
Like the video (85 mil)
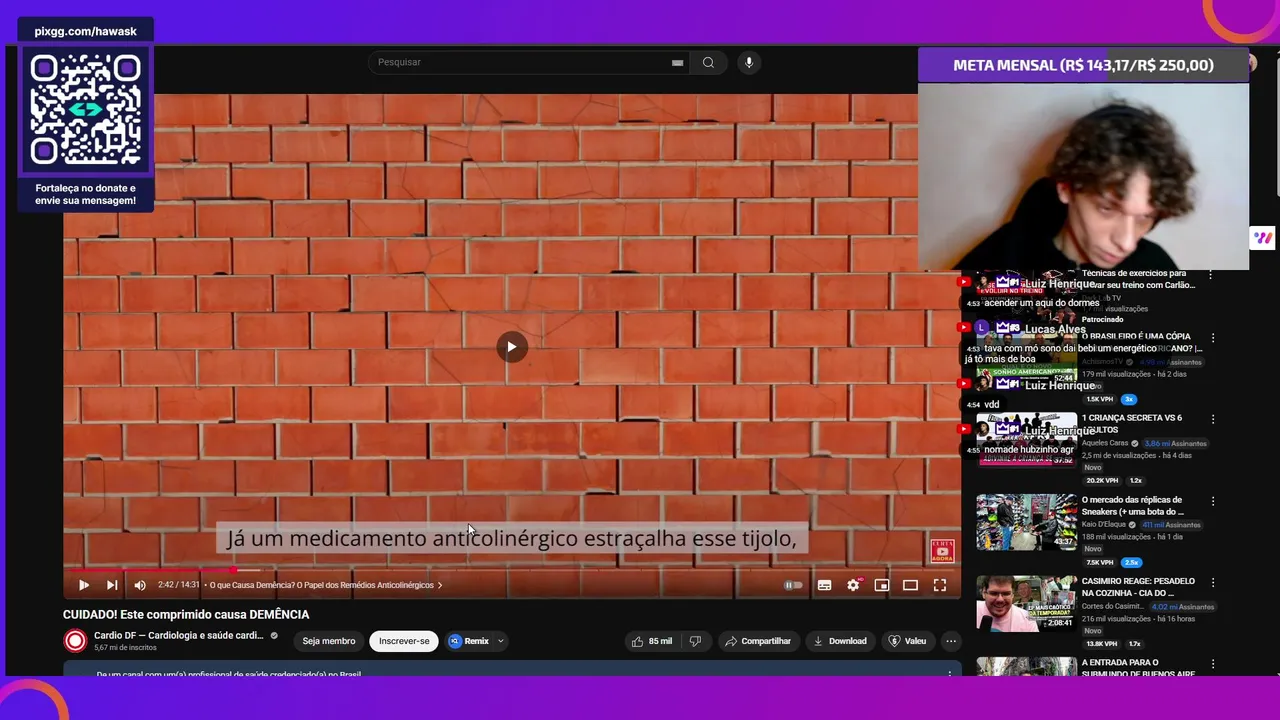650,641
